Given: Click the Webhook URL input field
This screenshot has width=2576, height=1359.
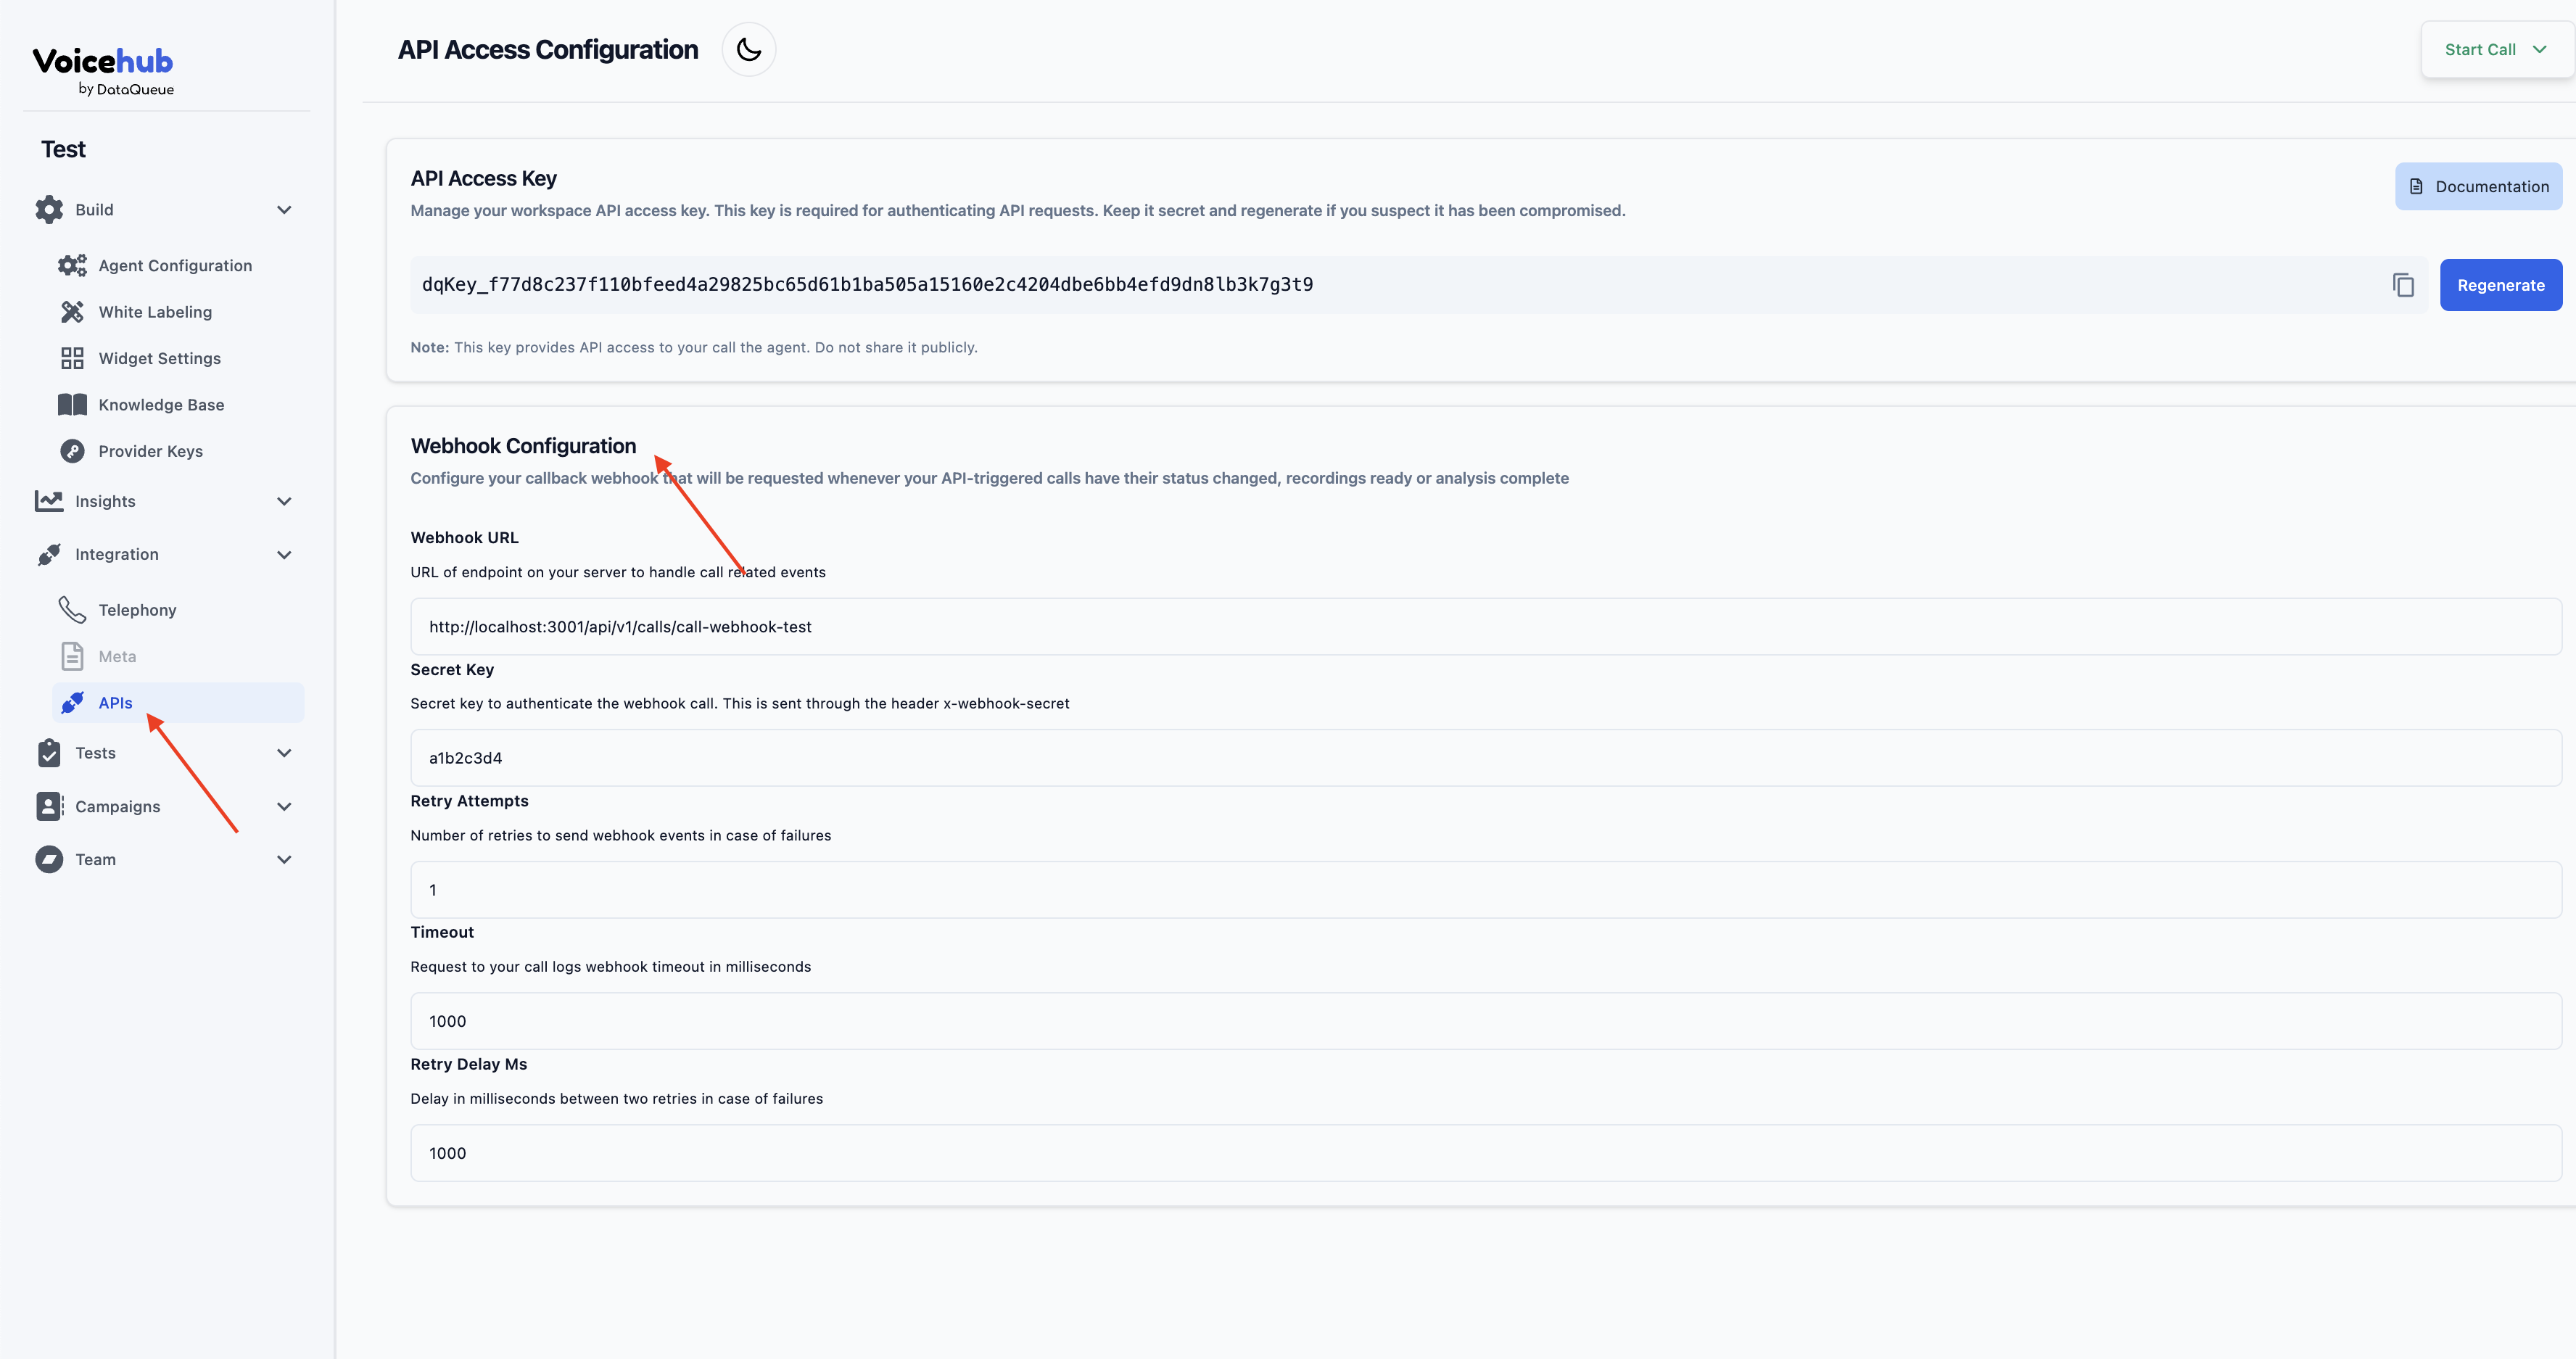Looking at the screenshot, I should point(1485,627).
